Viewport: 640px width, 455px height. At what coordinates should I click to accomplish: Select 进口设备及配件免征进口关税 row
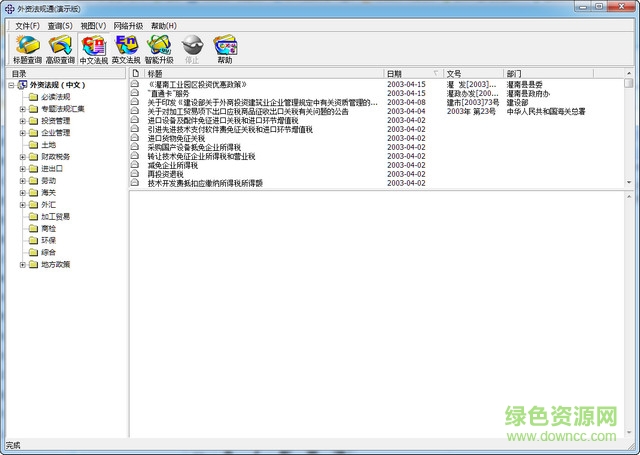(223, 120)
